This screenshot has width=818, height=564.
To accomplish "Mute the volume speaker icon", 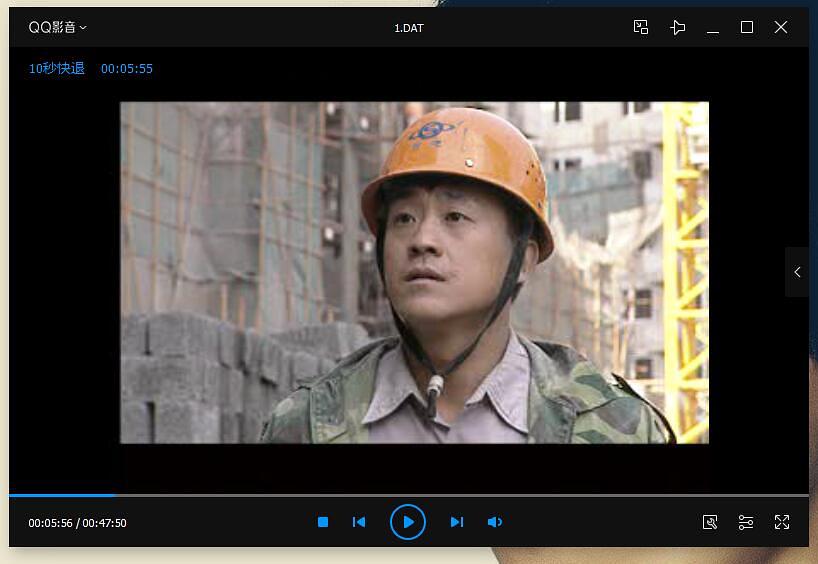I will pos(494,522).
